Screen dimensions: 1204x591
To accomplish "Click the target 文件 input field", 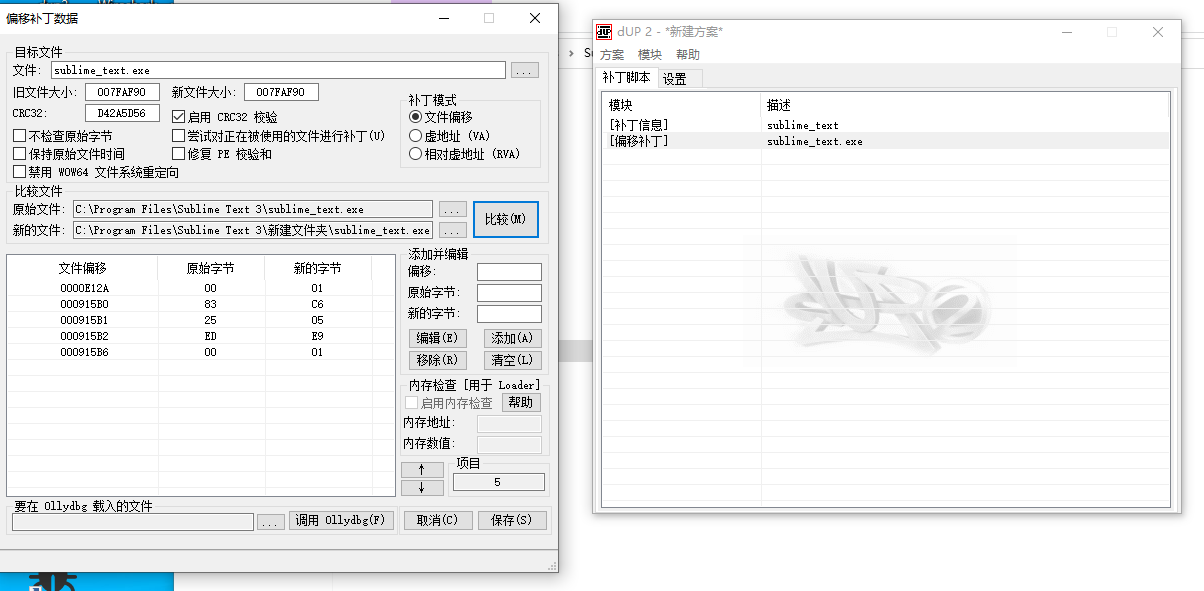I will pyautogui.click(x=278, y=70).
